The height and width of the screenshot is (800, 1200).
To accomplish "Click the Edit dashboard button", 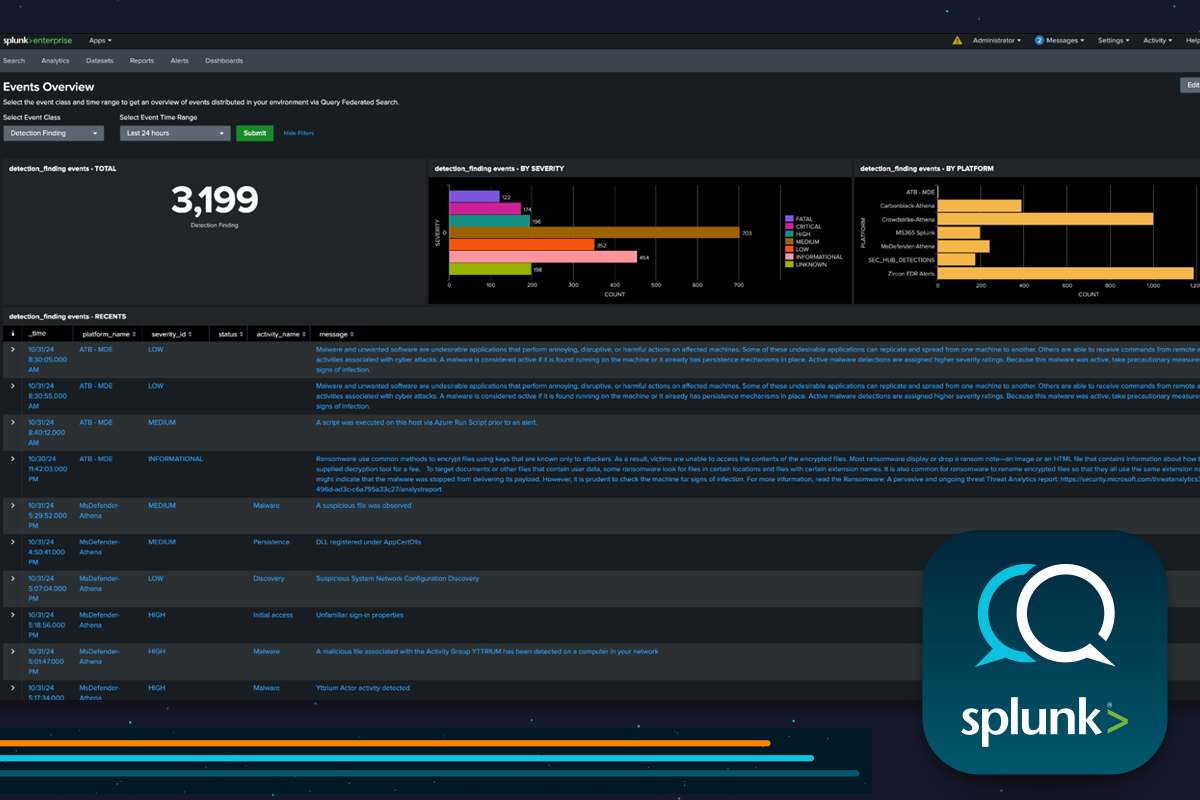I will point(1190,85).
